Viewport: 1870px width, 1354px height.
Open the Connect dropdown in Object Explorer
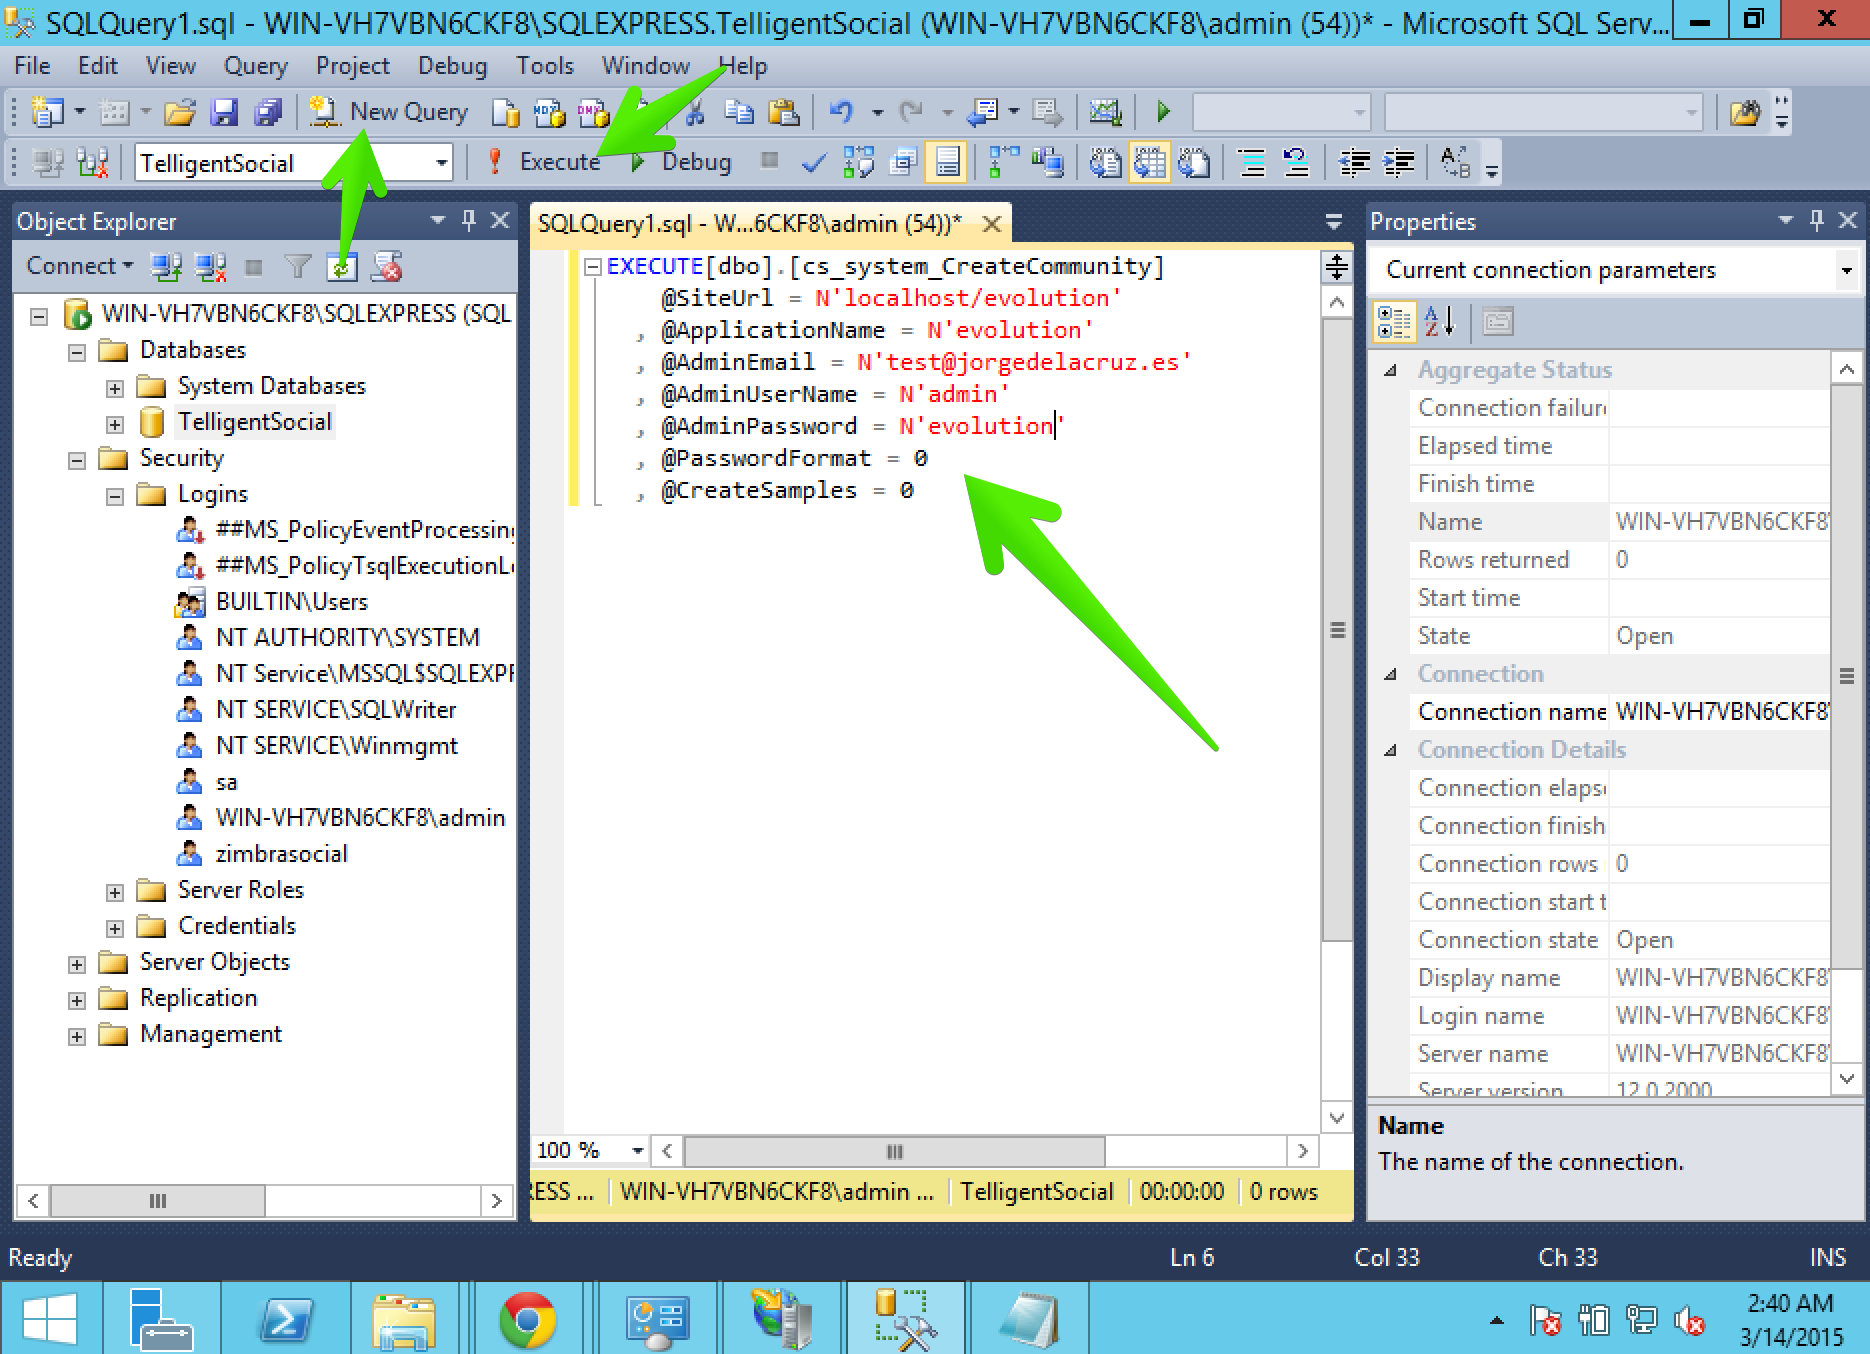coord(79,266)
